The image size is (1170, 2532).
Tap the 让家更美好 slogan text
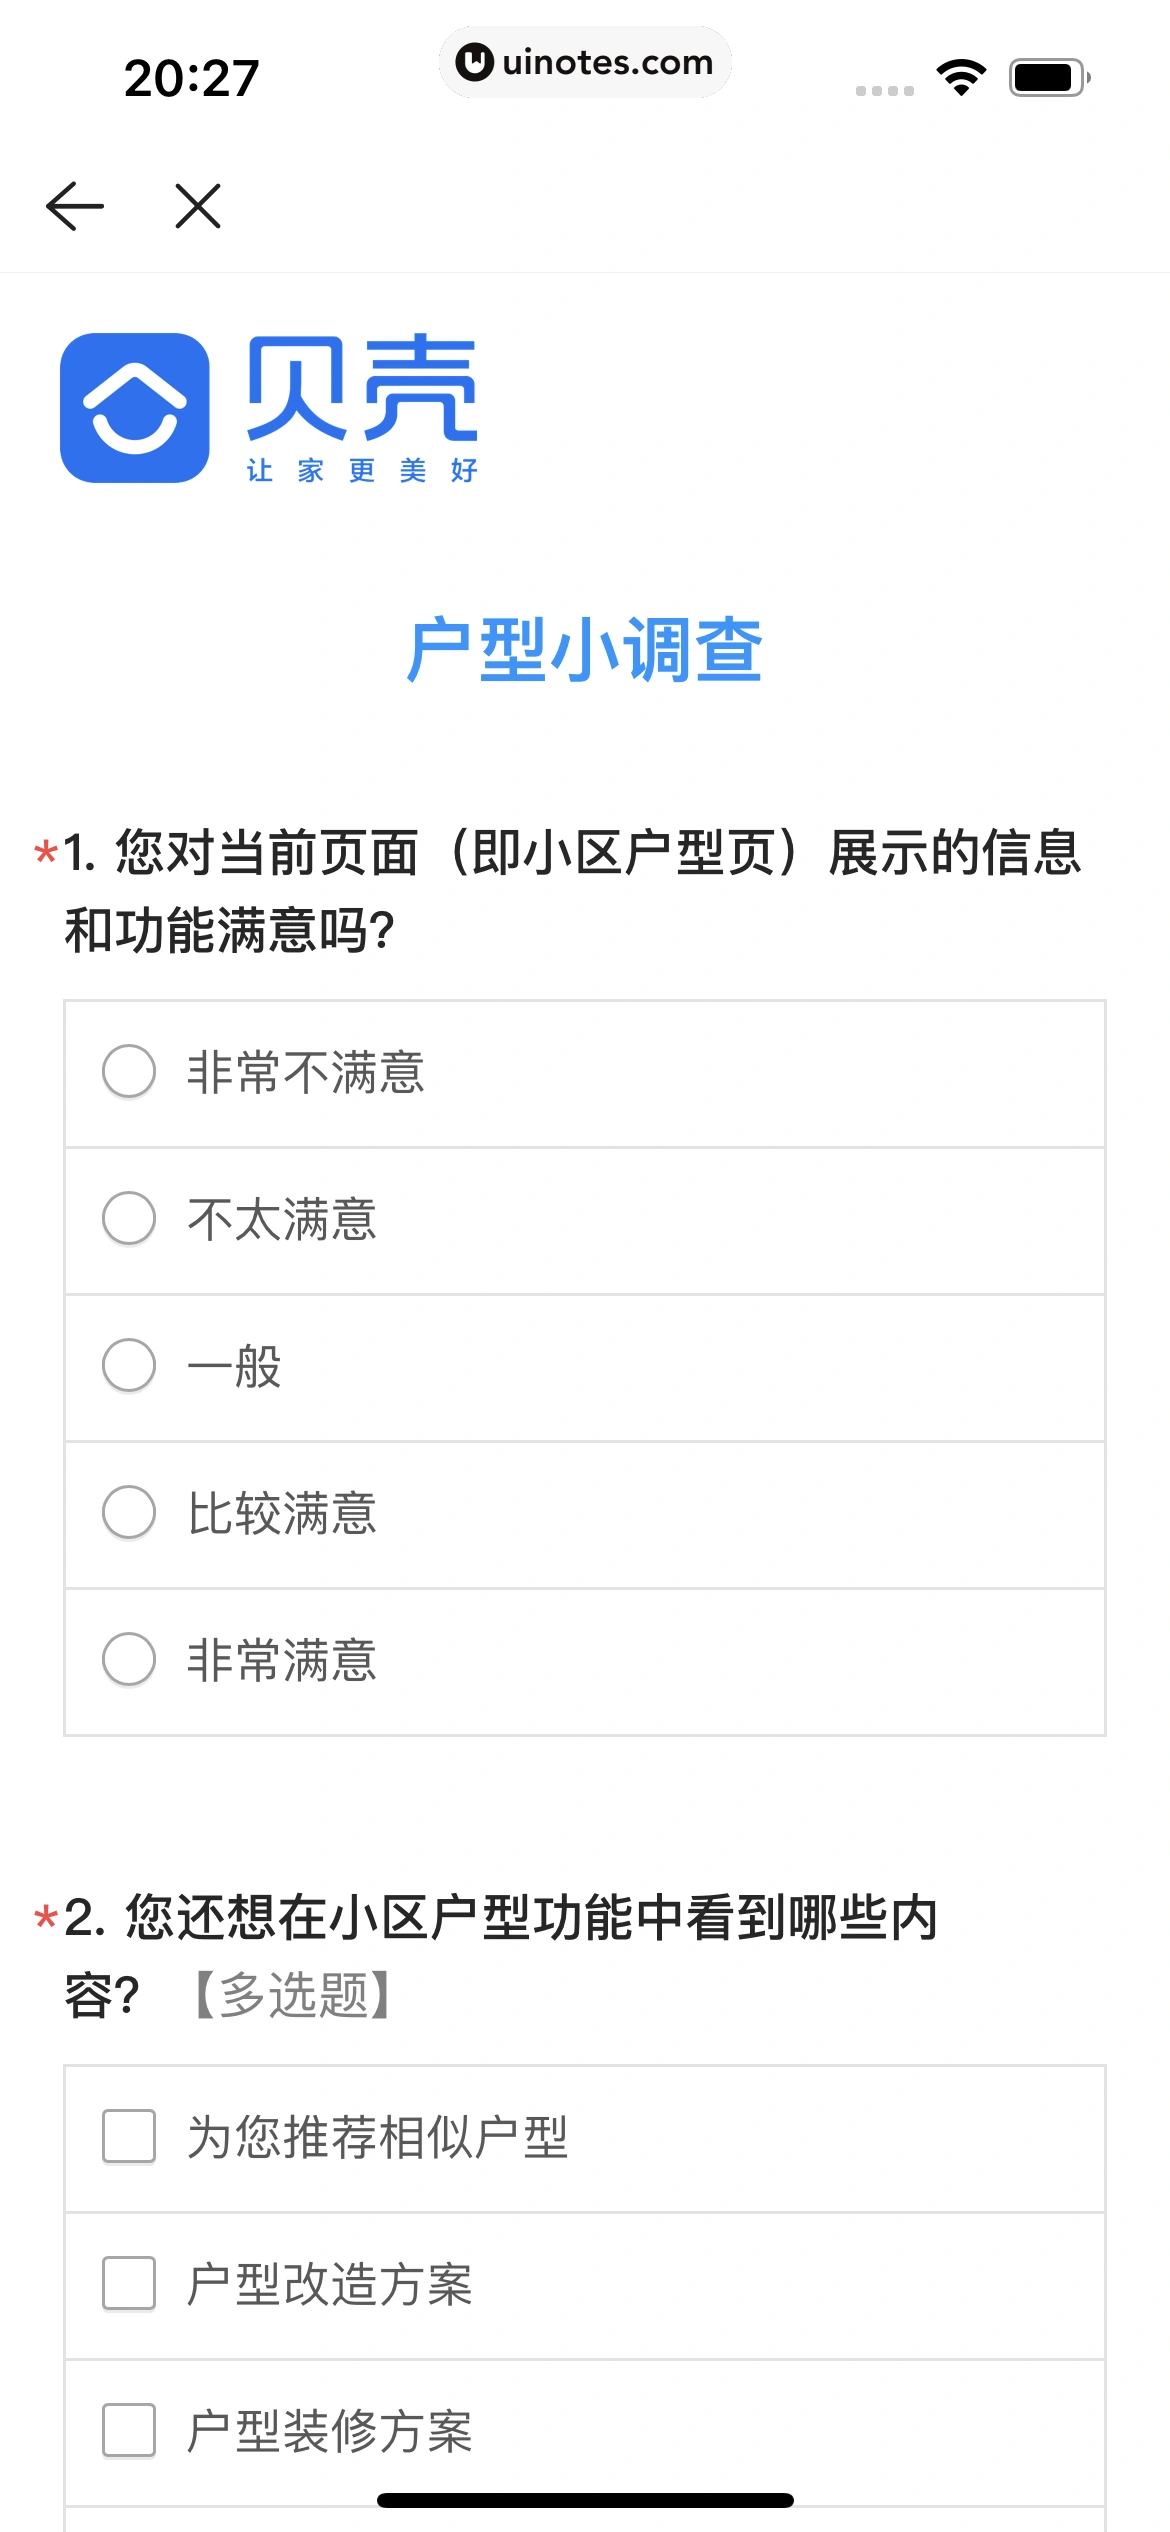[362, 470]
